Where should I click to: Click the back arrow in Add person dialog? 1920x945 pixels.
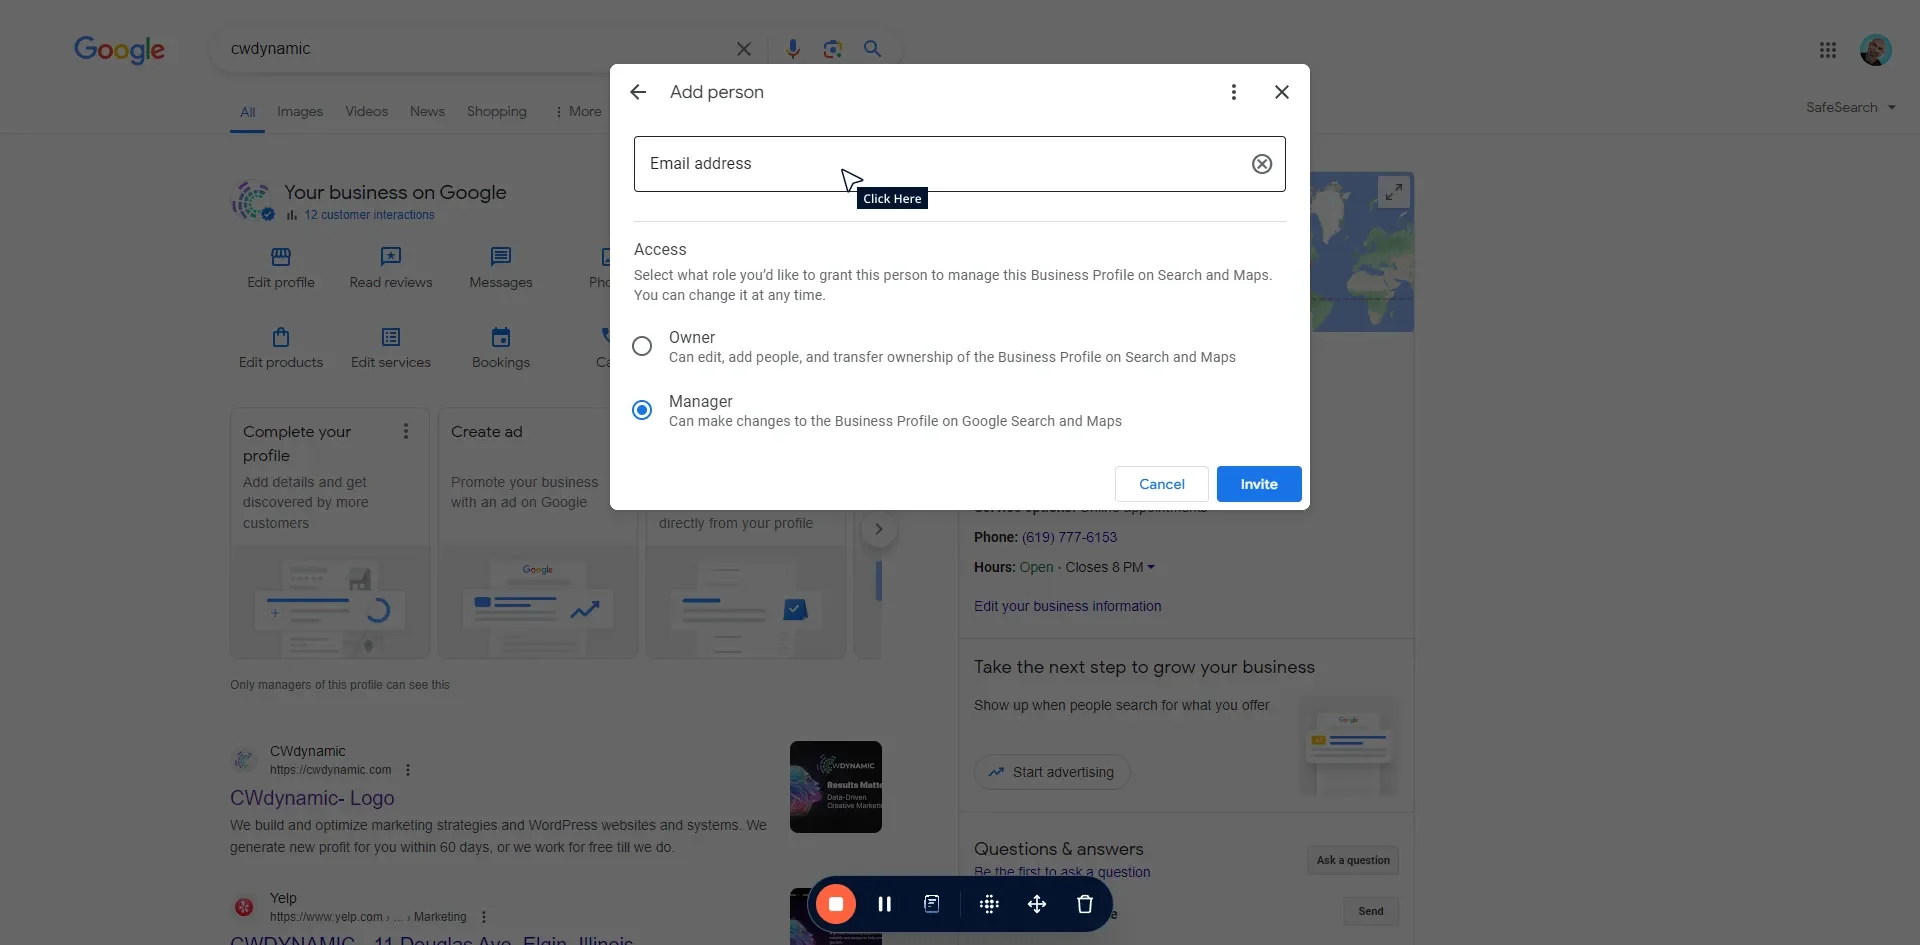pos(638,92)
